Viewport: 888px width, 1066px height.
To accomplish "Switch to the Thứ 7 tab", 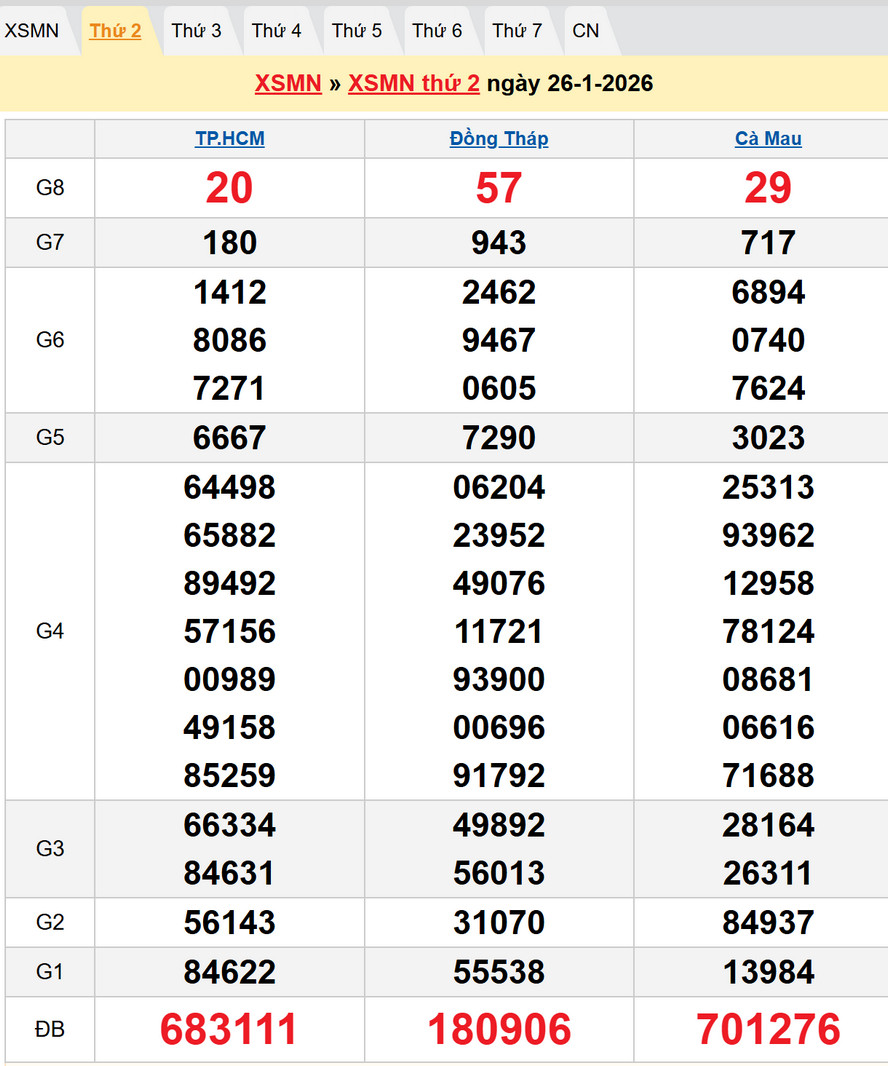I will pyautogui.click(x=517, y=31).
